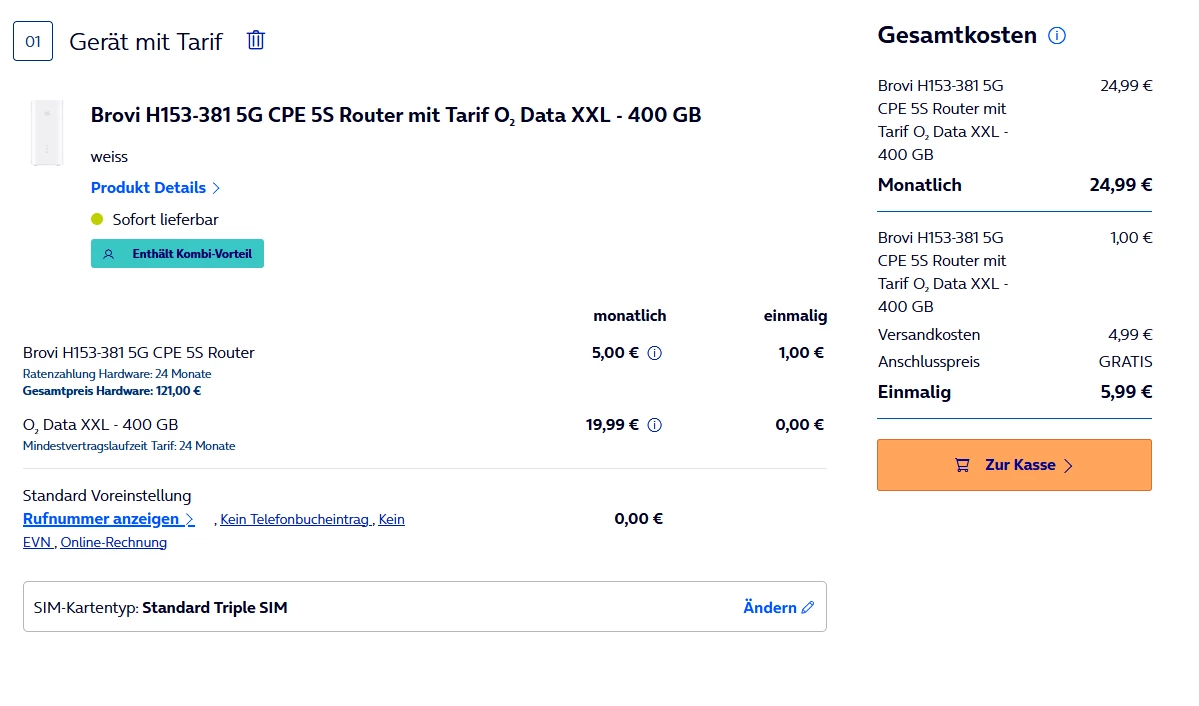Open the EVN setting link
Viewport: 1199px width, 706px height.
[37, 543]
